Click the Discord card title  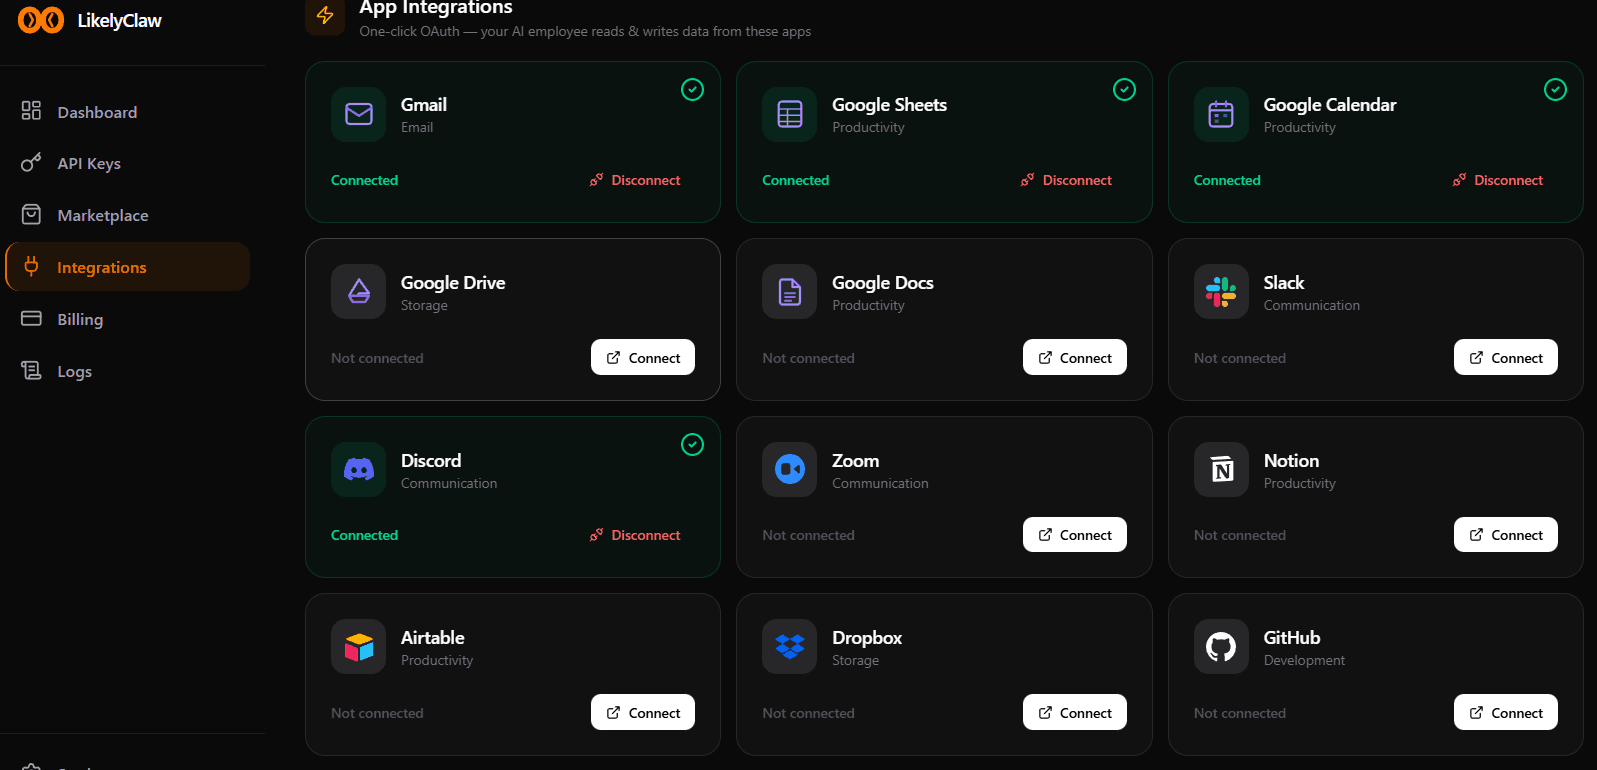[431, 460]
